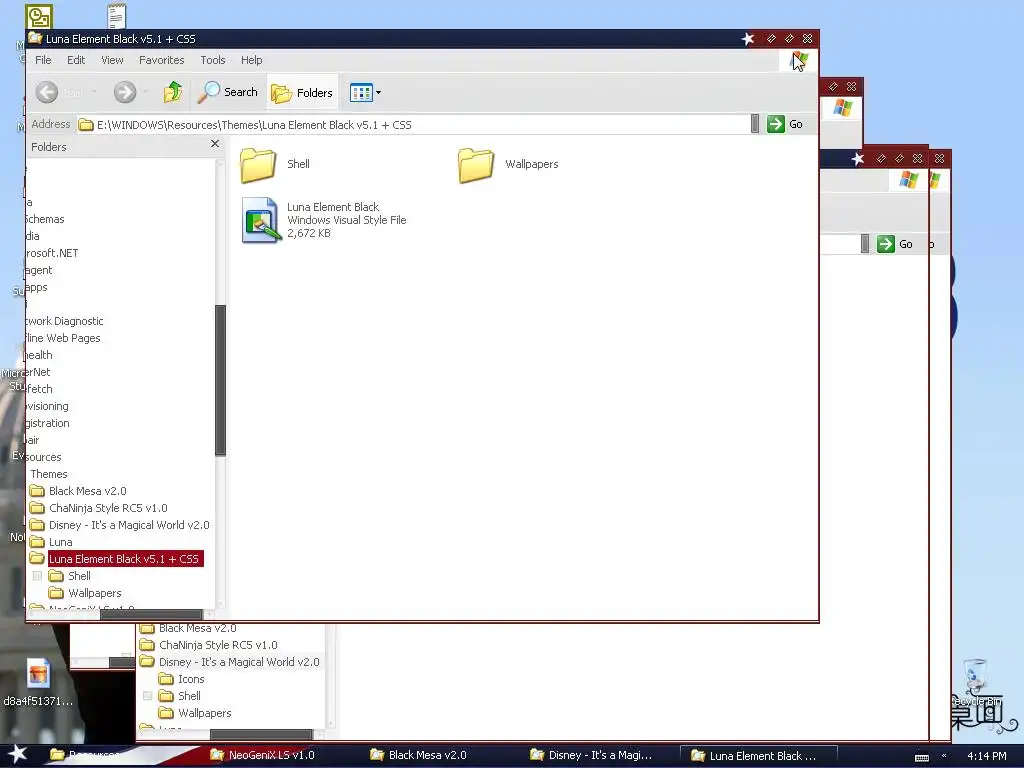Click the folder icon in the front title bar
This screenshot has width=1024, height=768.
[x=35, y=39]
